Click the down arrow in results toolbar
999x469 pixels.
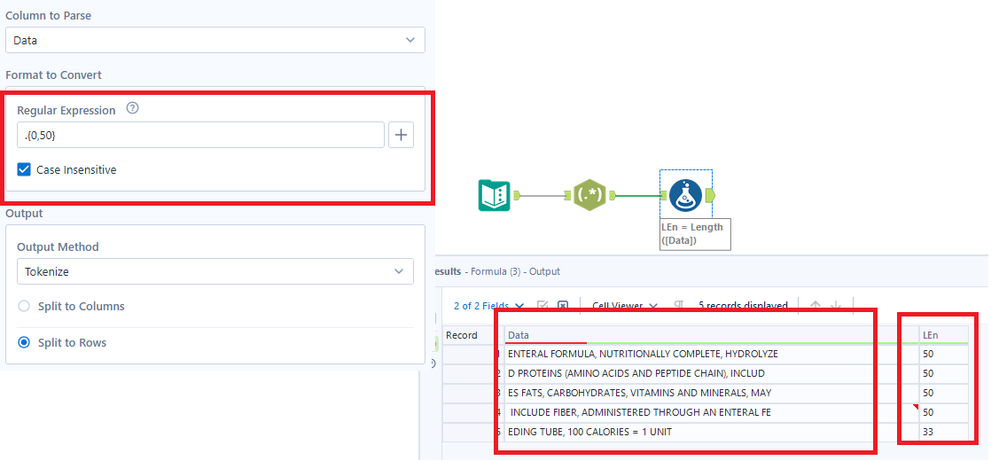838,306
